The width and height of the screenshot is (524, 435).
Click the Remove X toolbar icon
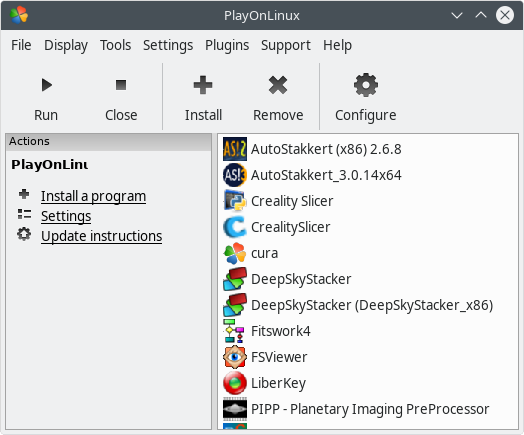(x=278, y=85)
